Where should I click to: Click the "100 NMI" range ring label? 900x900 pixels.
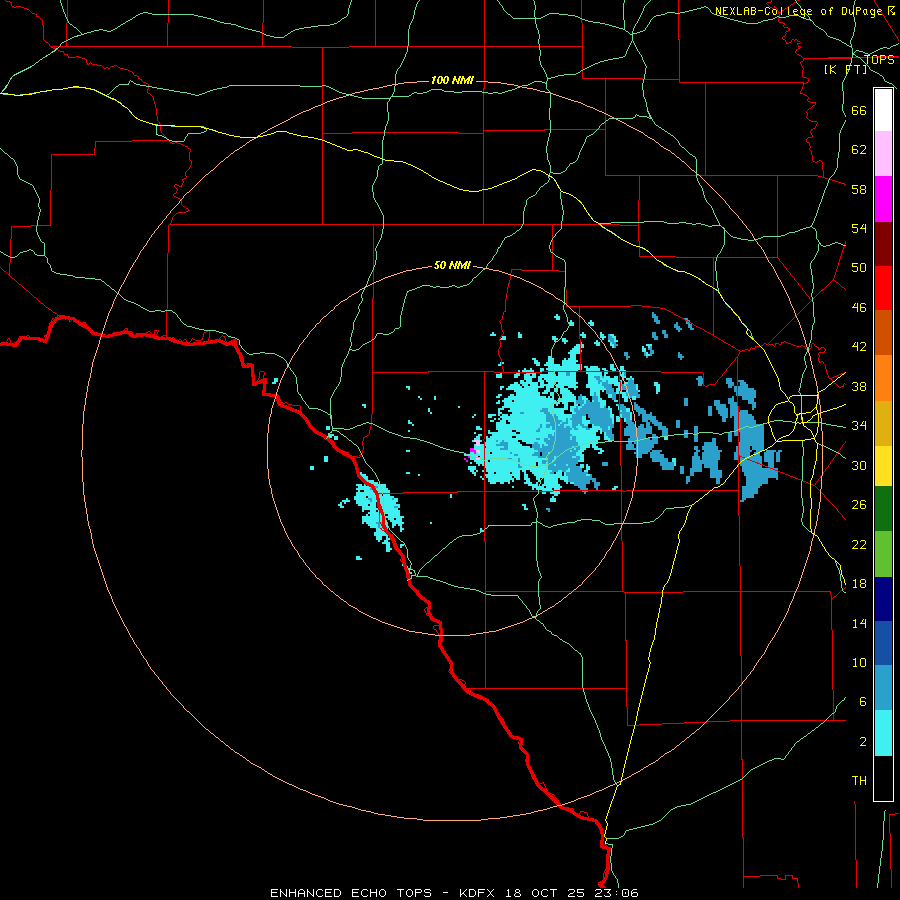tap(452, 80)
